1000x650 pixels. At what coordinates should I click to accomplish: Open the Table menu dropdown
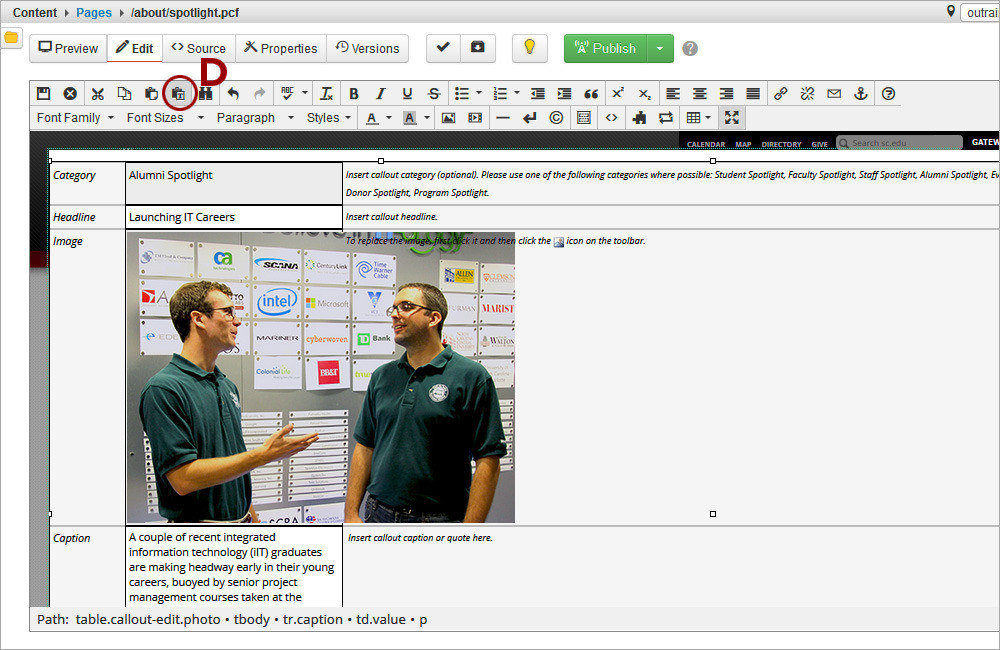[698, 117]
